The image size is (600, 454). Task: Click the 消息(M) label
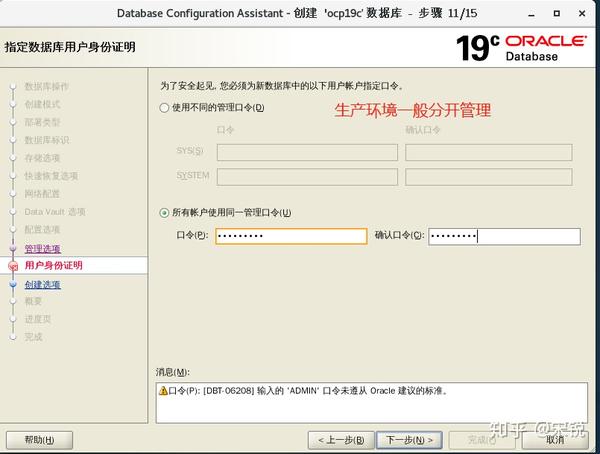(173, 372)
